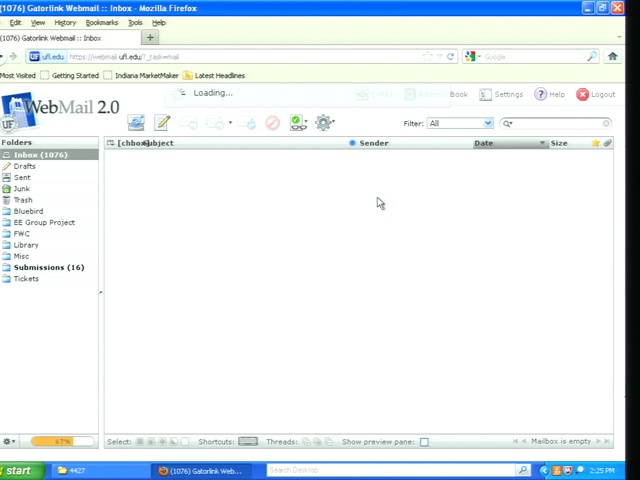Click the desktop search magnifier button
Viewport: 640px width, 480px height.
[x=523, y=470]
